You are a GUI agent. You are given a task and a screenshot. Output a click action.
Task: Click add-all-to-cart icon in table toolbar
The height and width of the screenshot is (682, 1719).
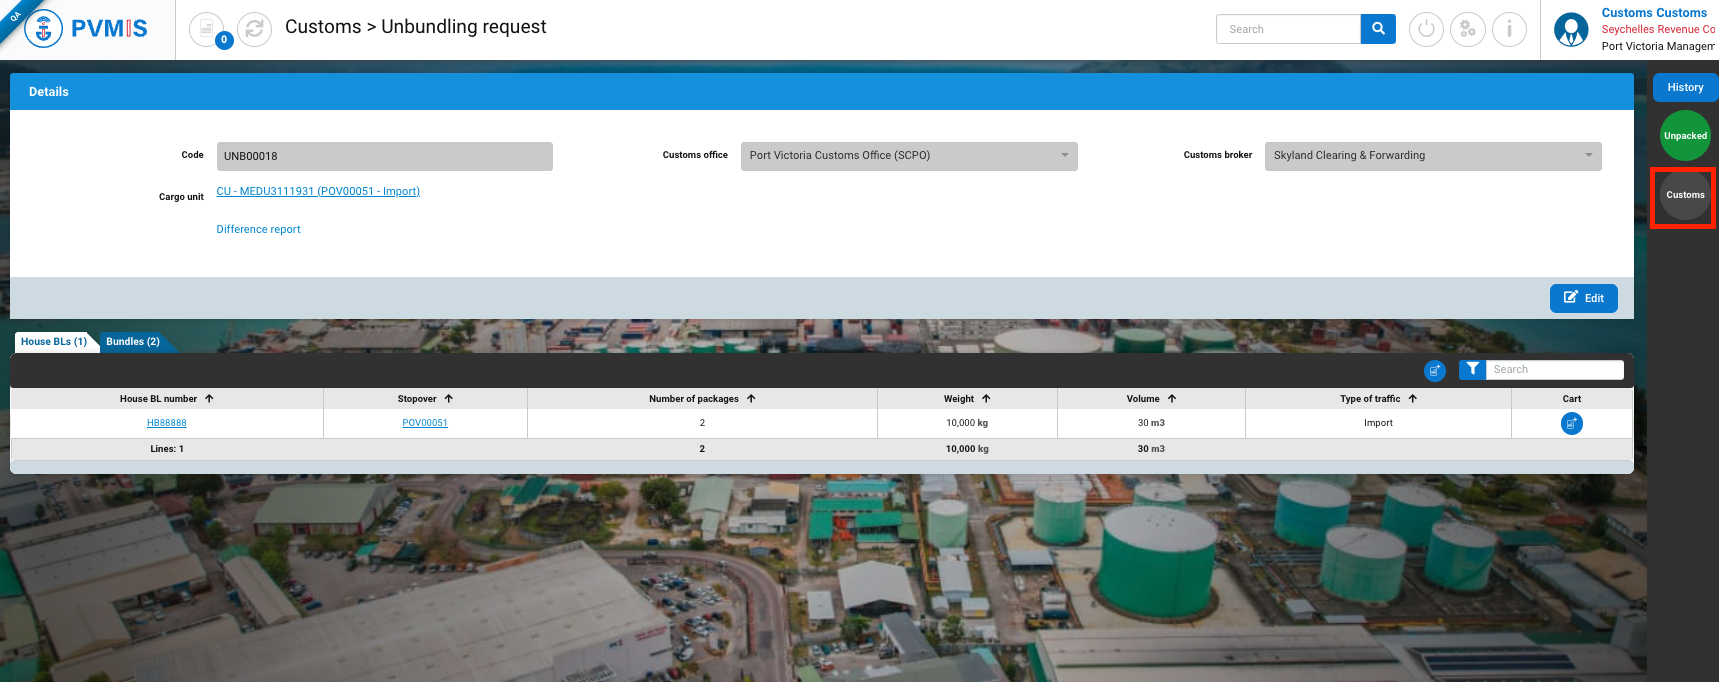pos(1434,370)
